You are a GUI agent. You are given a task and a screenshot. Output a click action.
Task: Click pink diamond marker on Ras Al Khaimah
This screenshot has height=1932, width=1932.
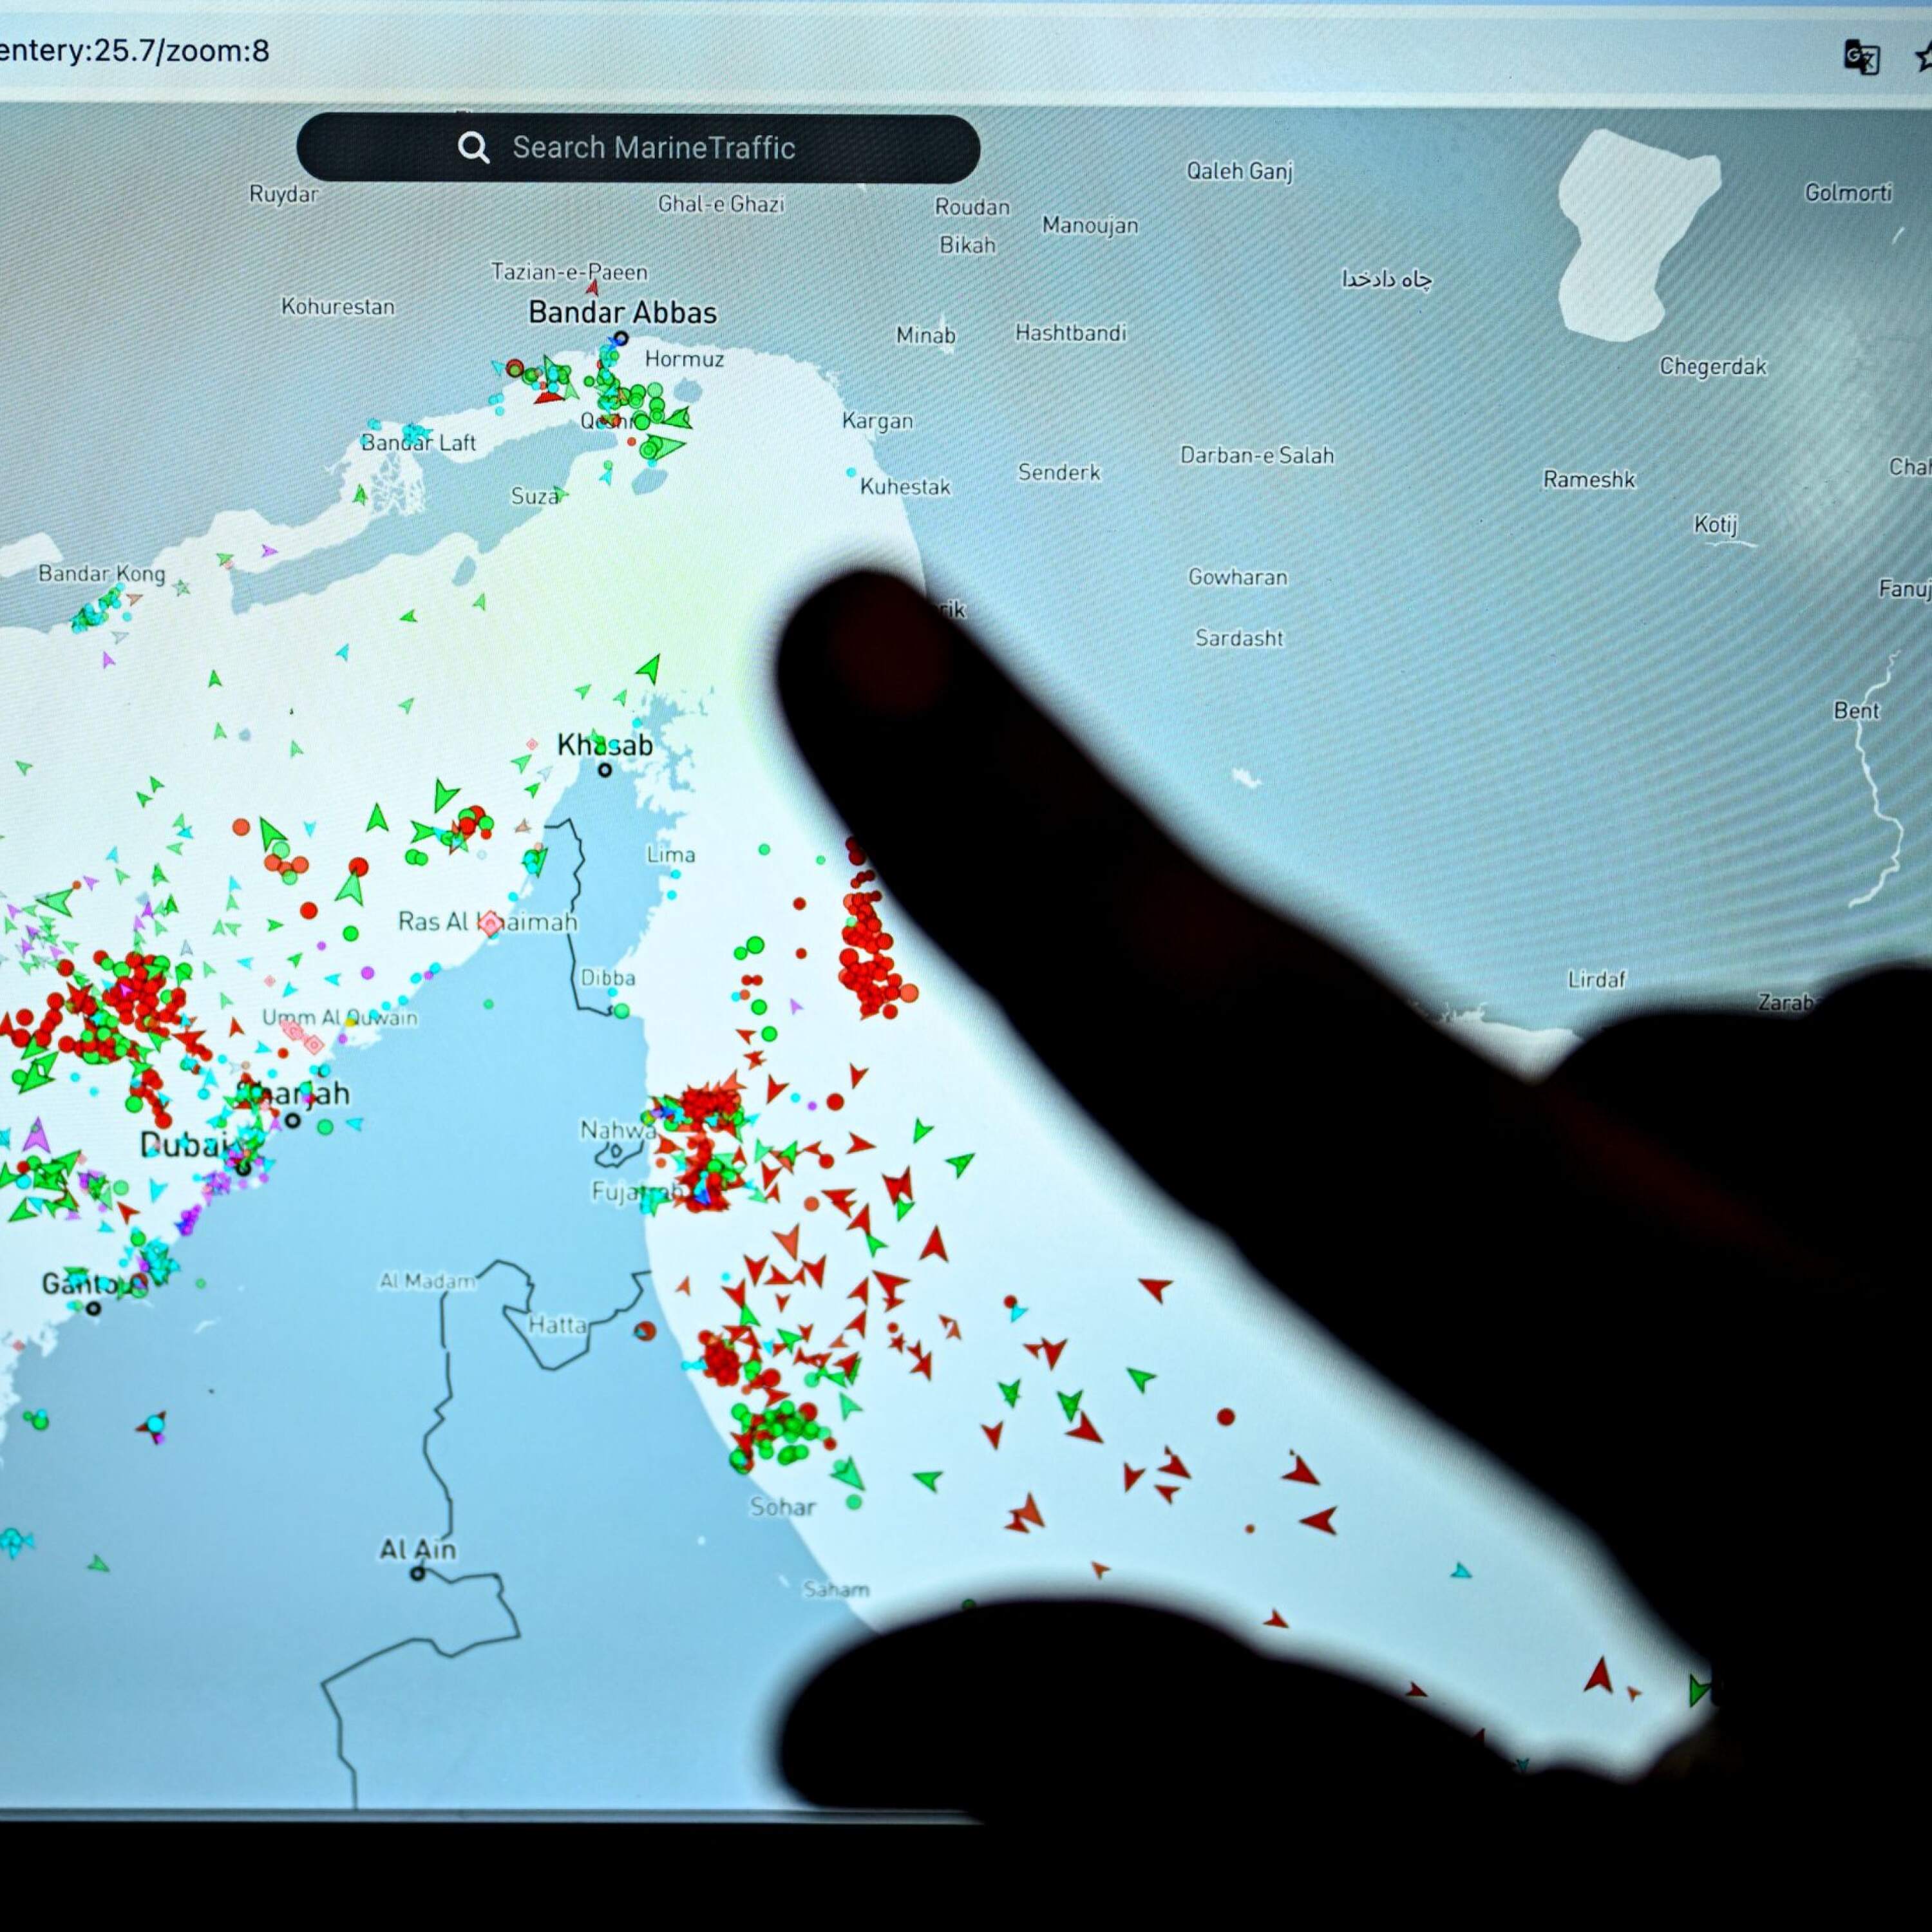point(490,923)
